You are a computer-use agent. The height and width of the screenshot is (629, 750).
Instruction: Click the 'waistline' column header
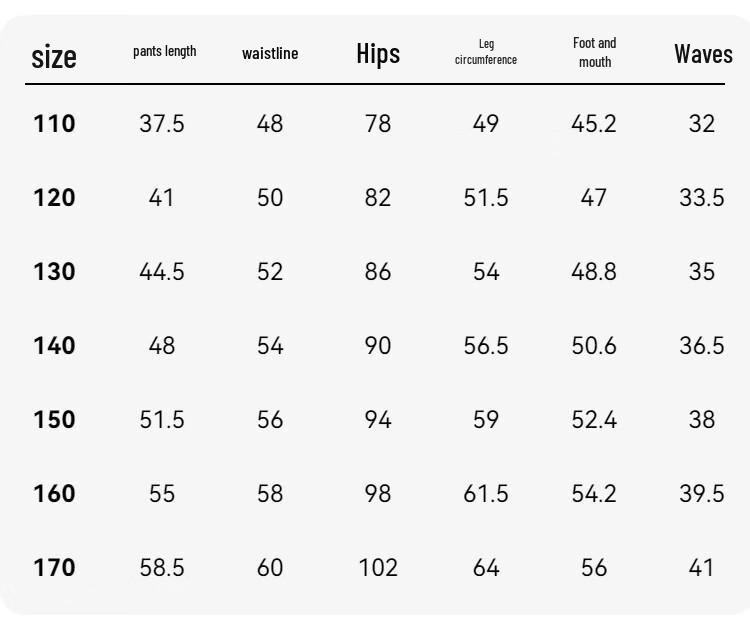click(270, 53)
